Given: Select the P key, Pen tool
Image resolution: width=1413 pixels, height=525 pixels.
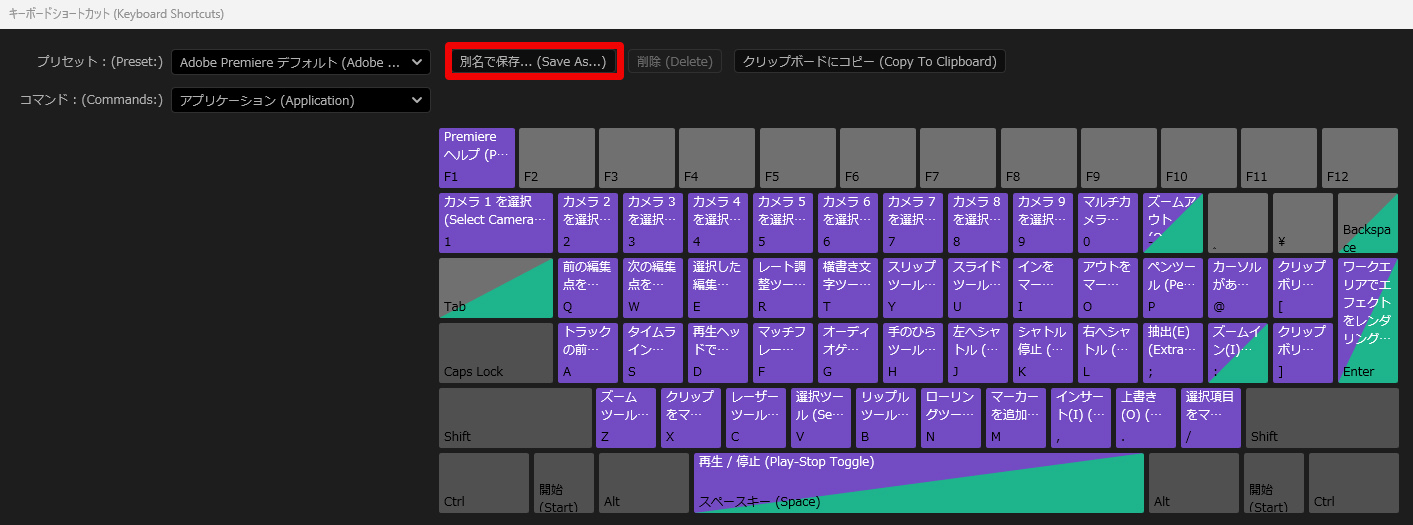Looking at the screenshot, I should [x=1173, y=288].
